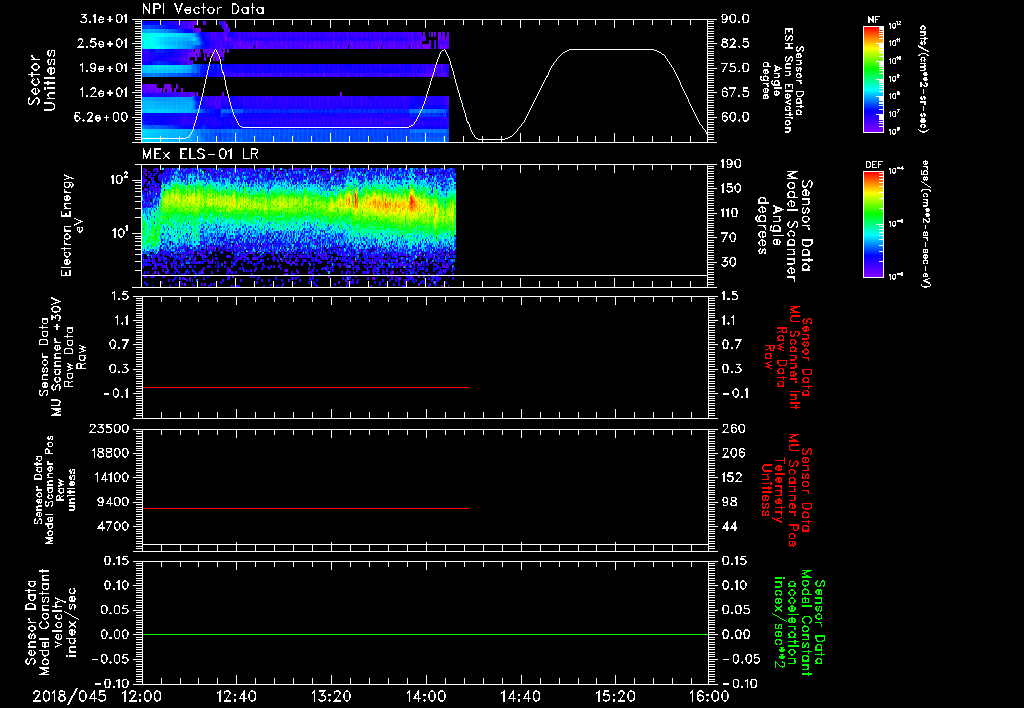Click the '1.2e+01' sector tick label
Viewport: 1024px width, 708px height.
[106, 92]
